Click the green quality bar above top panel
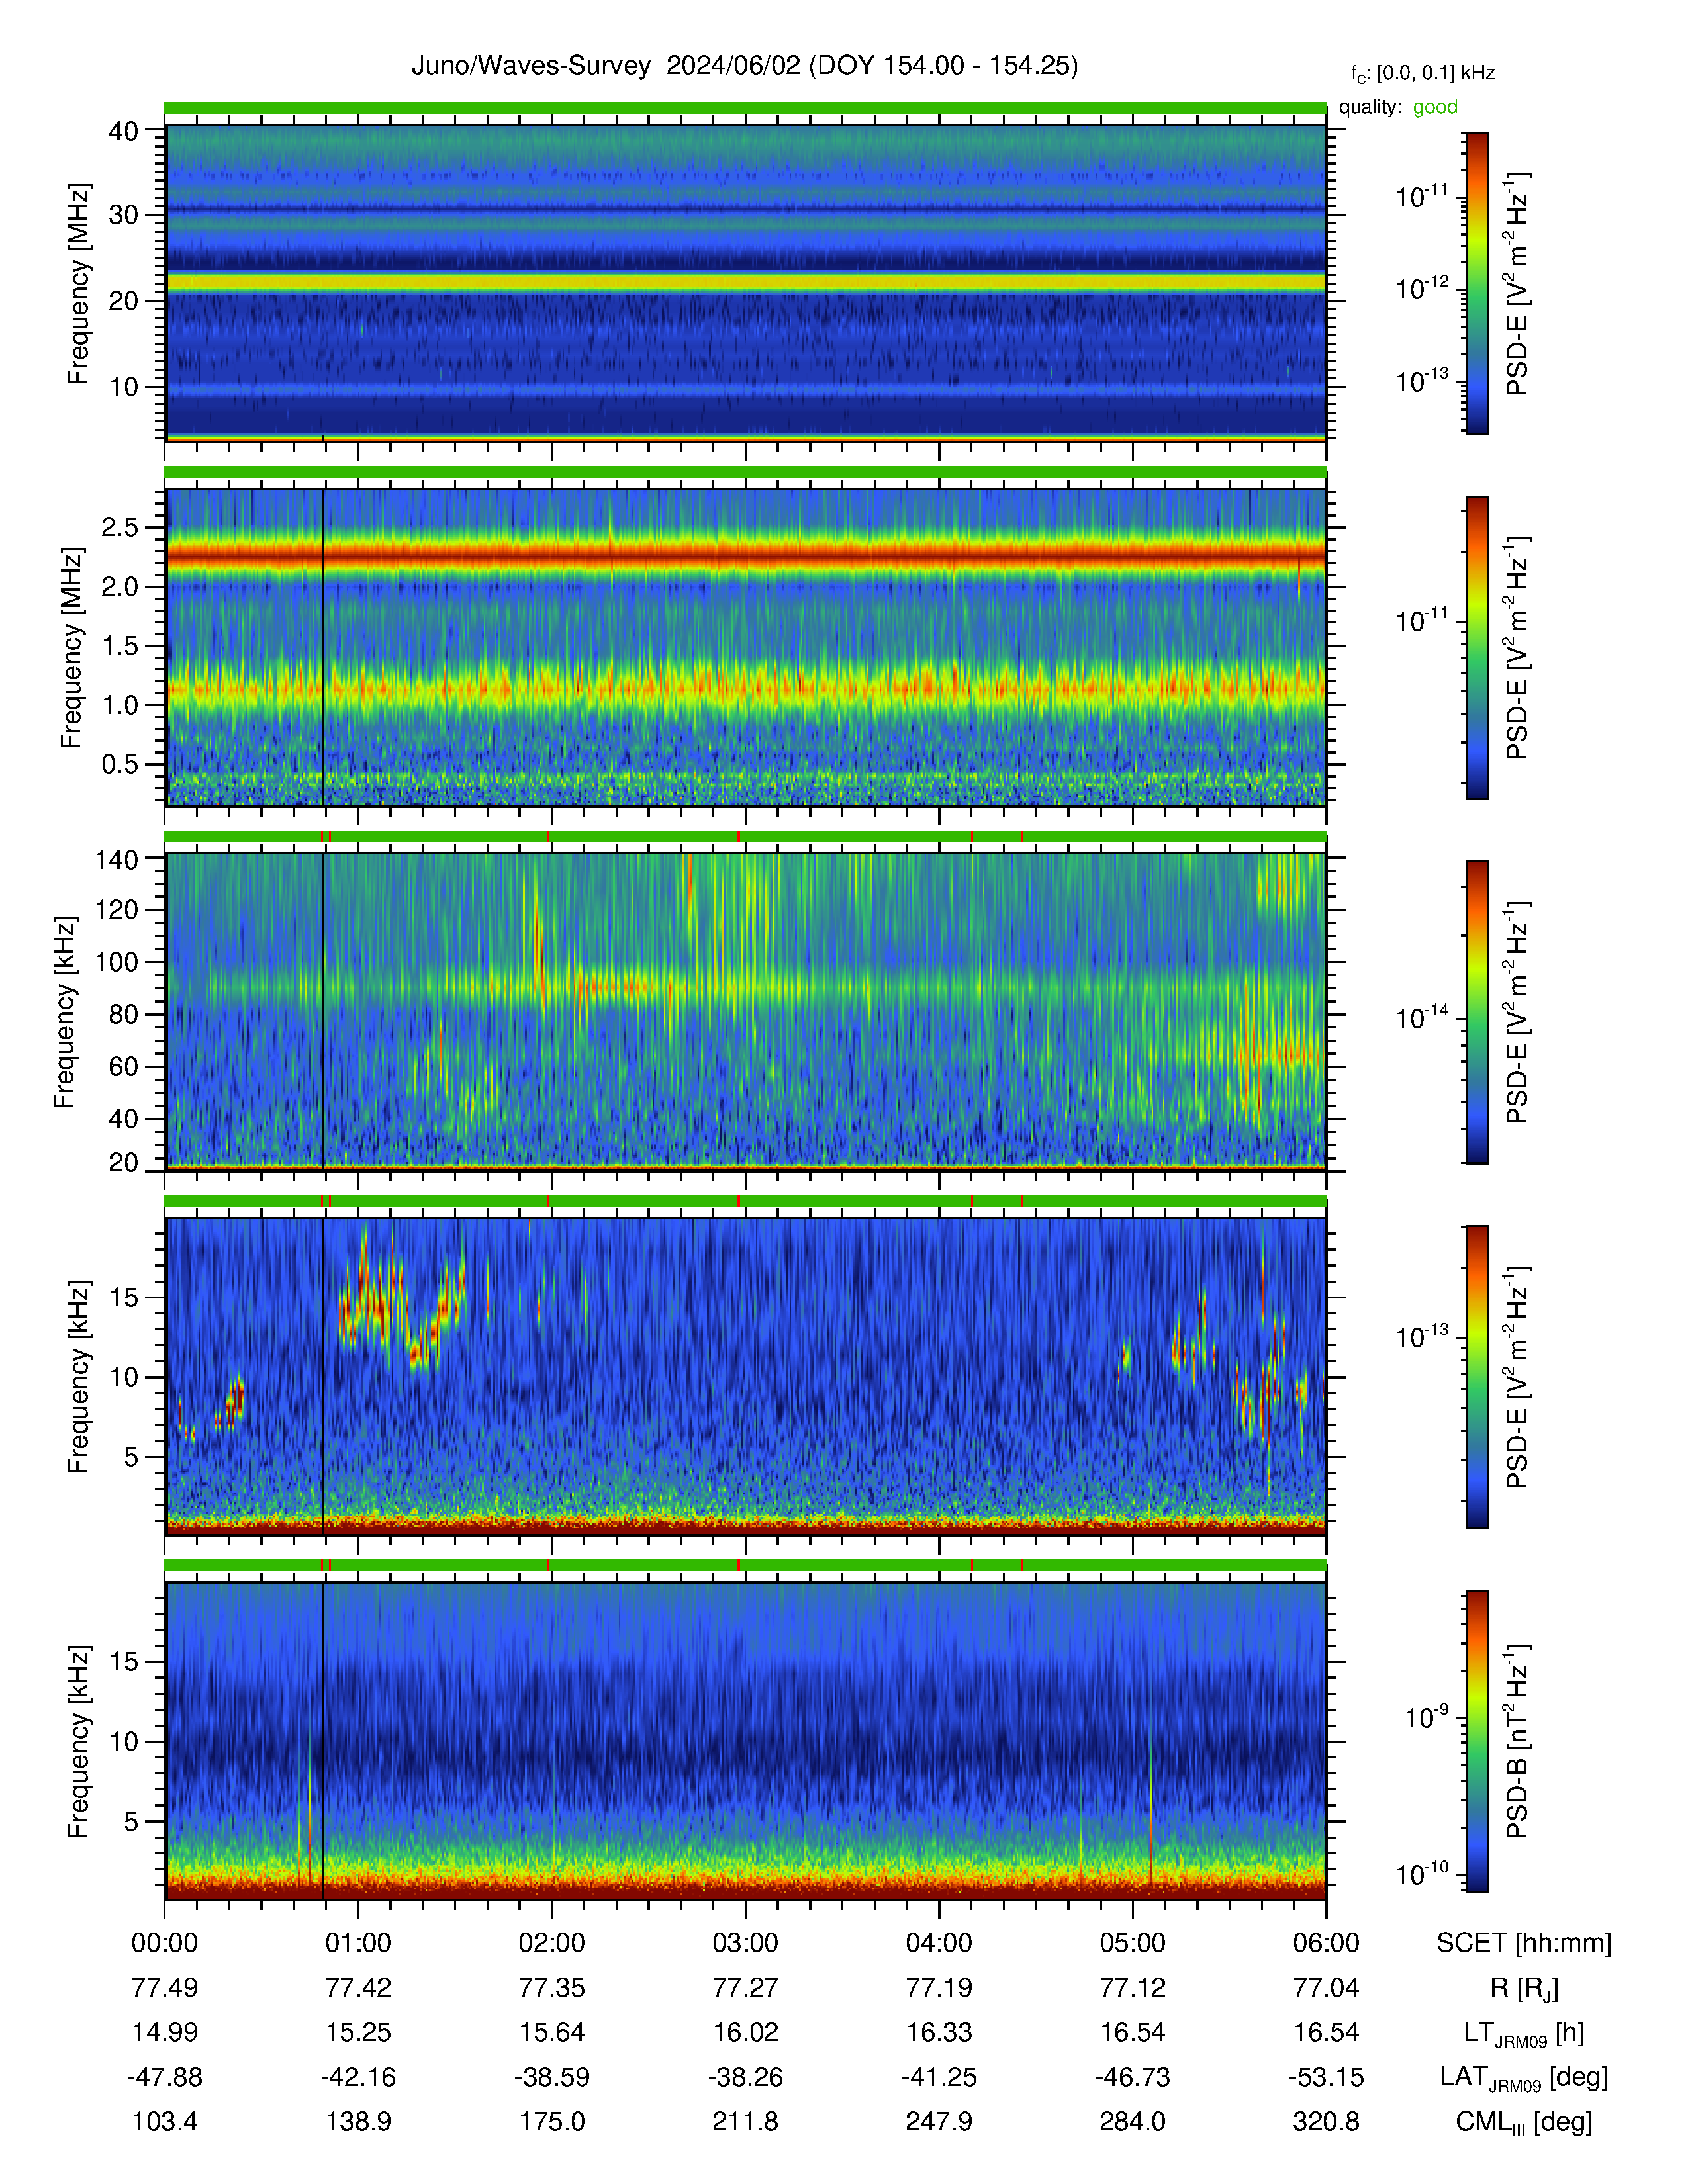1688x2184 pixels. 745,107
